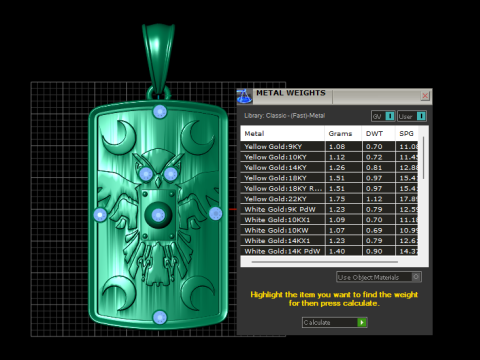Close the Metal Weights panel

tap(425, 96)
